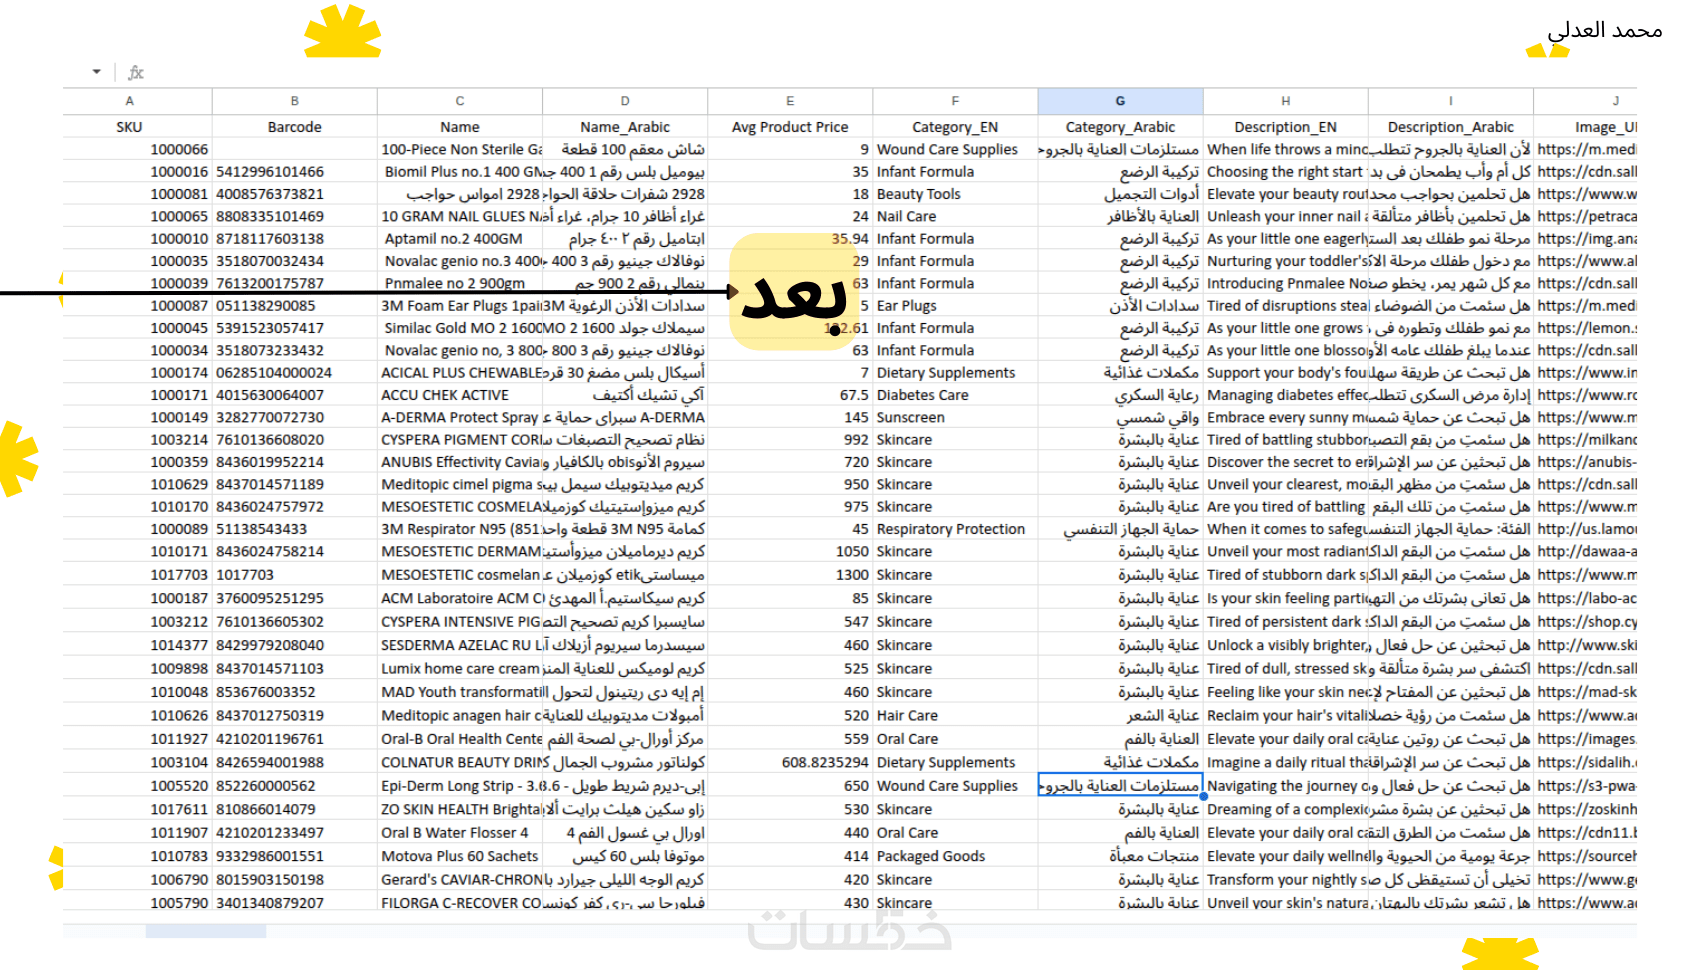Click the ACCU CHEK ACTIVE cell
1700x970 pixels.
tap(460, 395)
